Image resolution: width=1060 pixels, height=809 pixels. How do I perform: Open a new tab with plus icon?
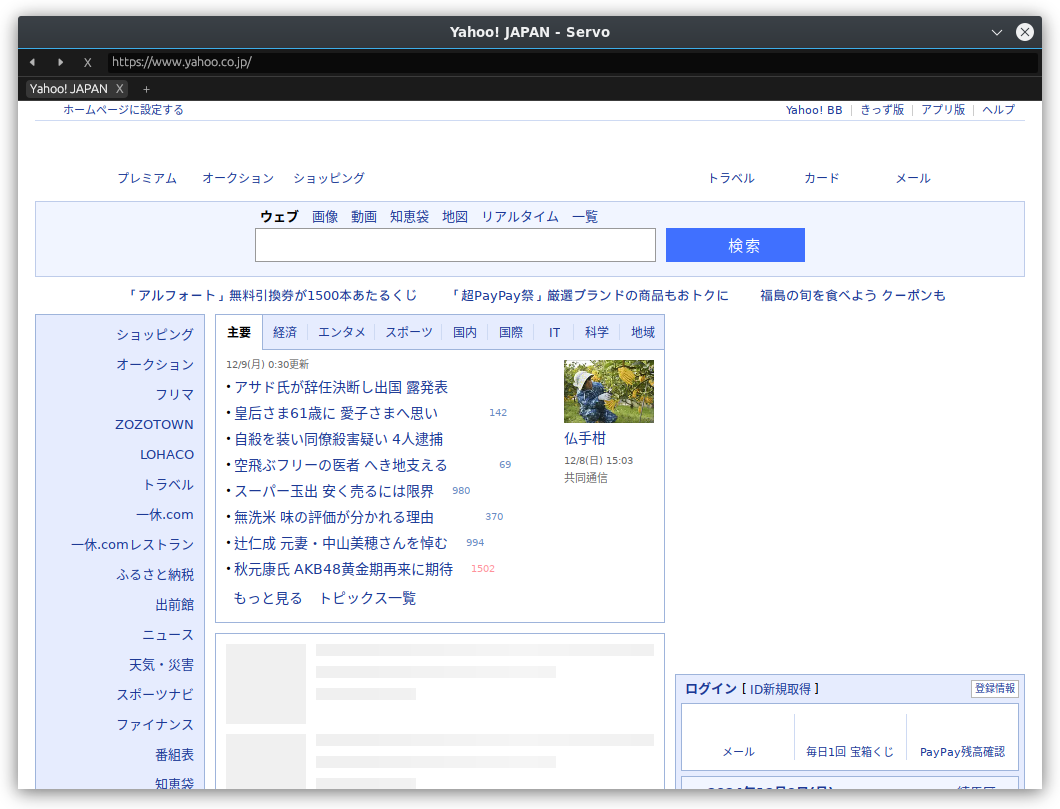(146, 89)
